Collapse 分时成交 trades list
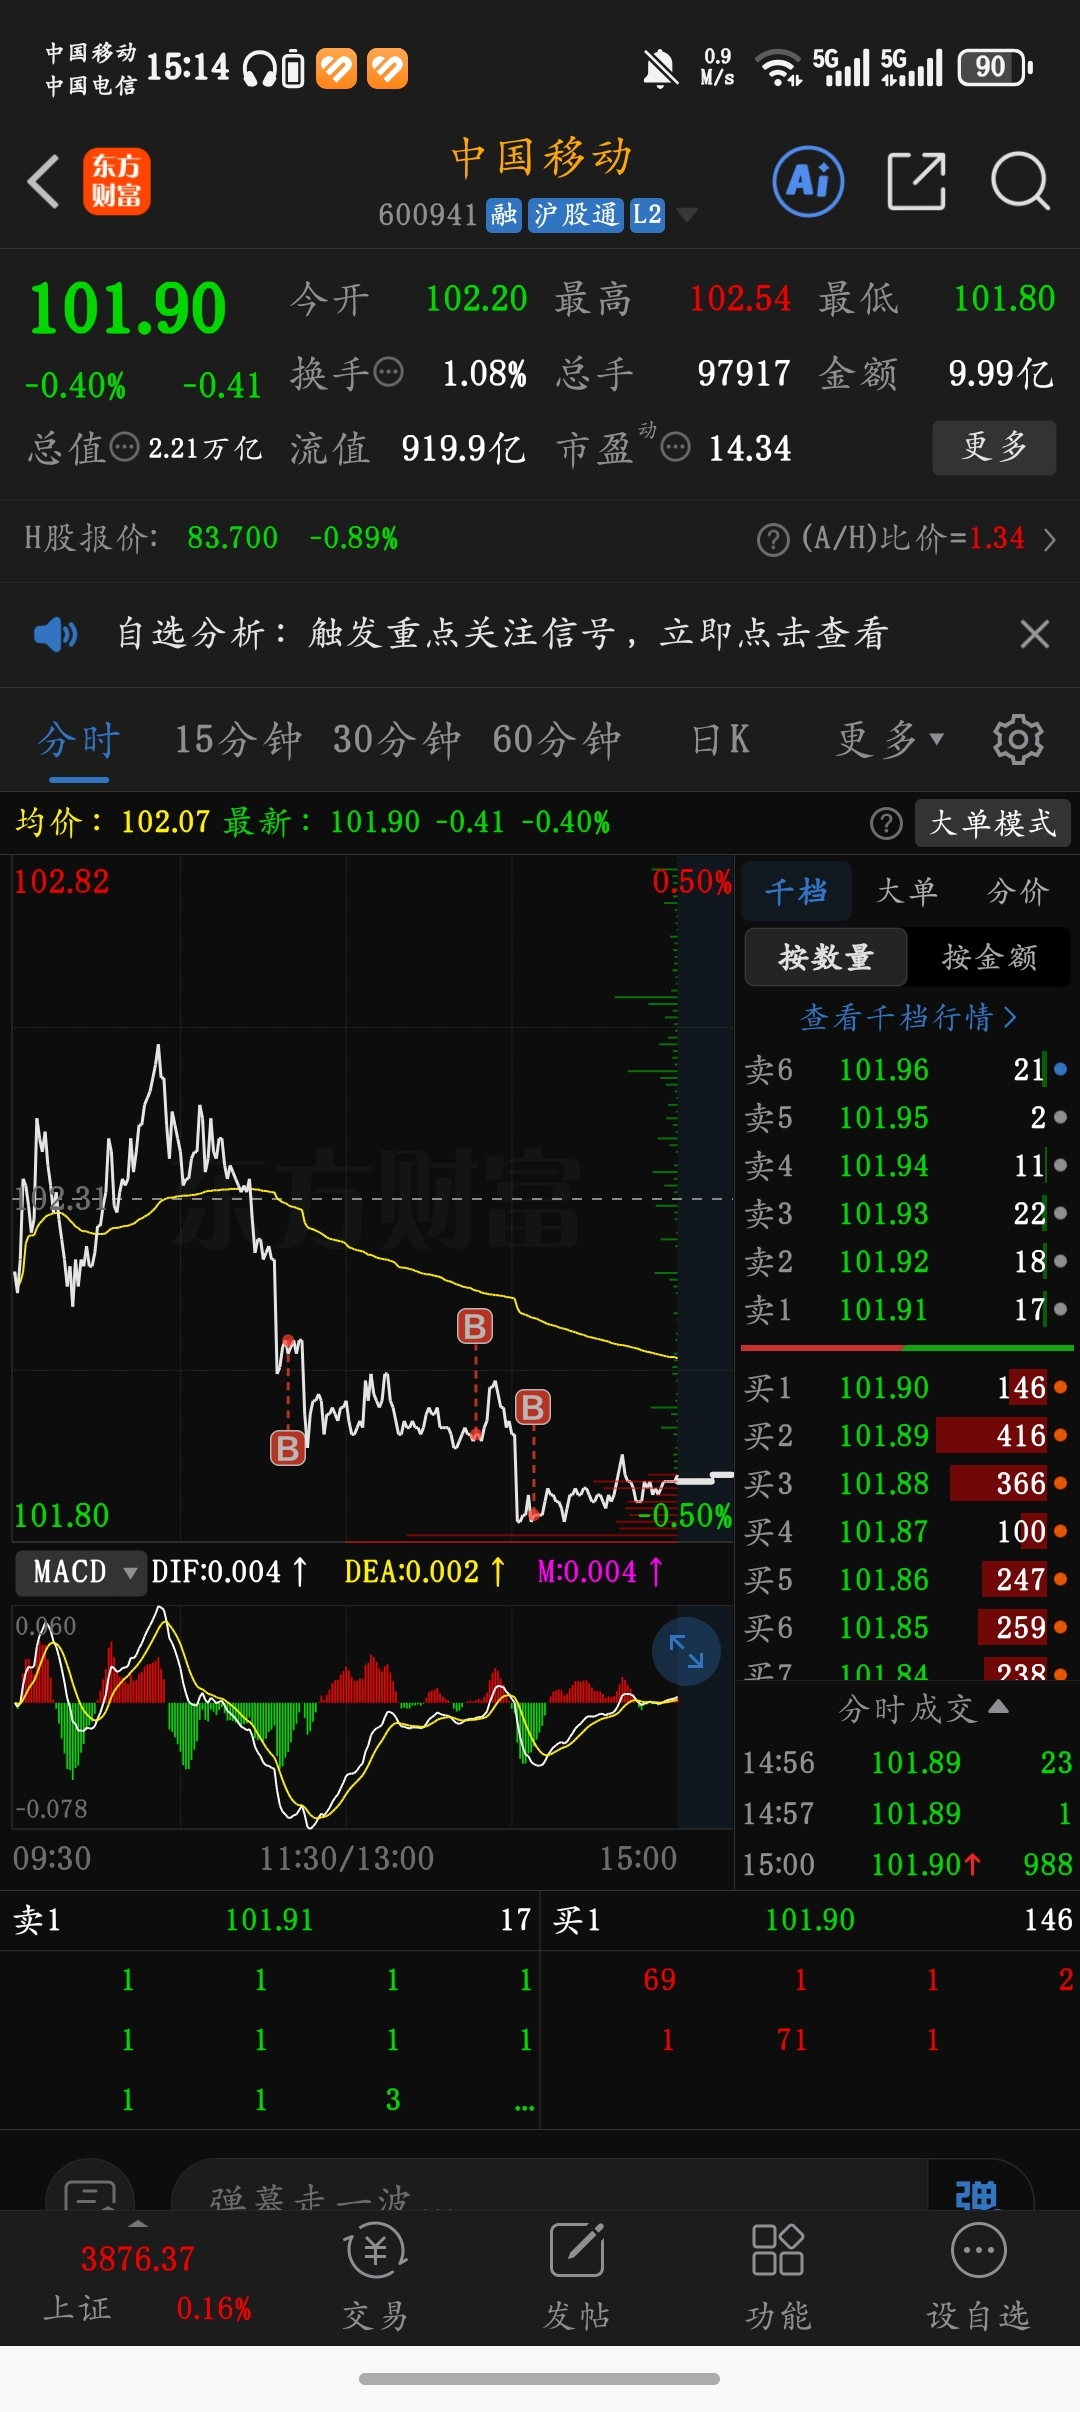Viewport: 1080px width, 2412px height. (922, 1708)
